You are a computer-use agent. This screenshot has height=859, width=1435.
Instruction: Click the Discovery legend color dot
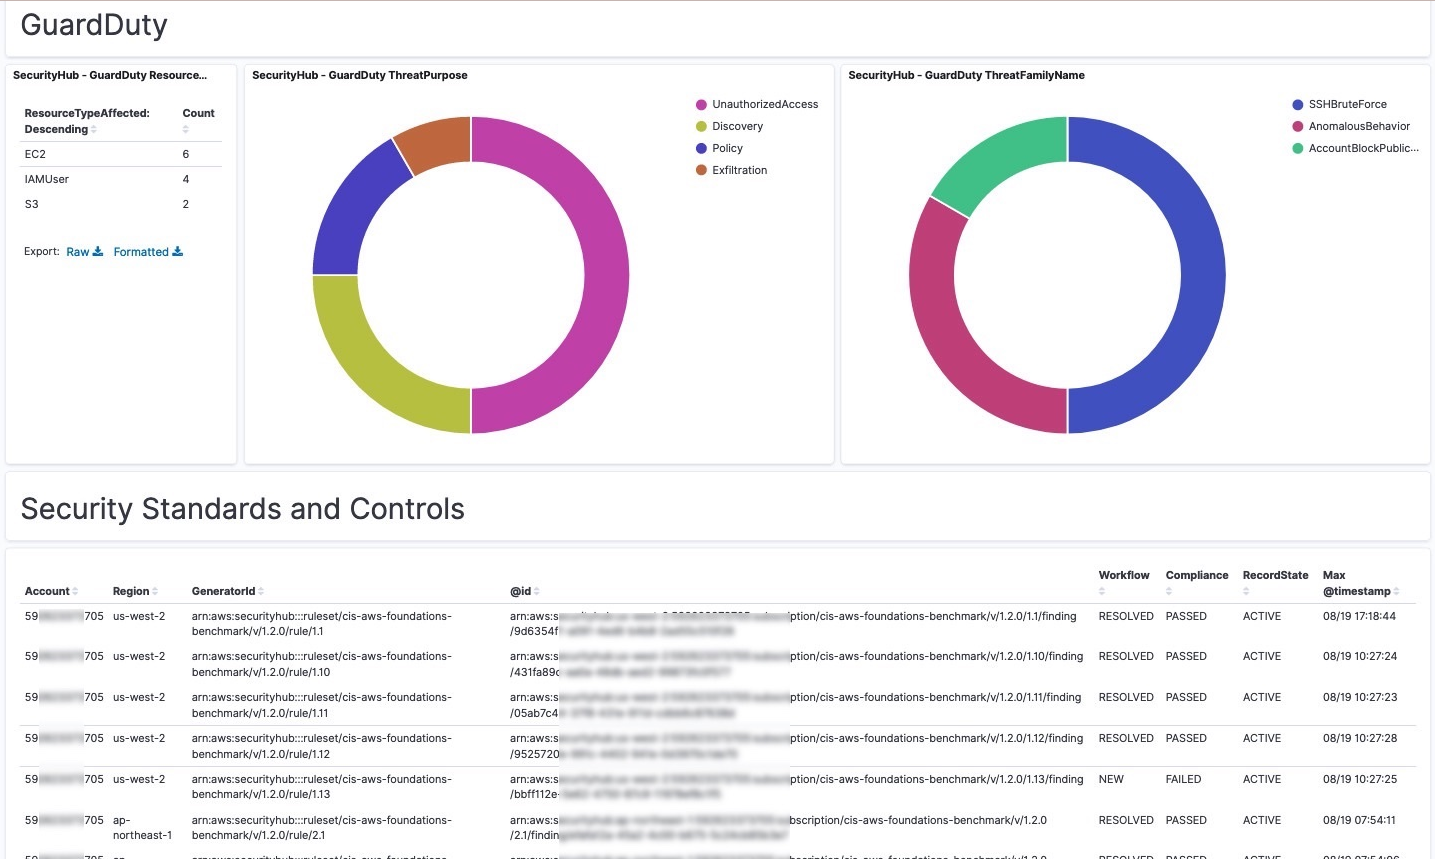pyautogui.click(x=701, y=126)
